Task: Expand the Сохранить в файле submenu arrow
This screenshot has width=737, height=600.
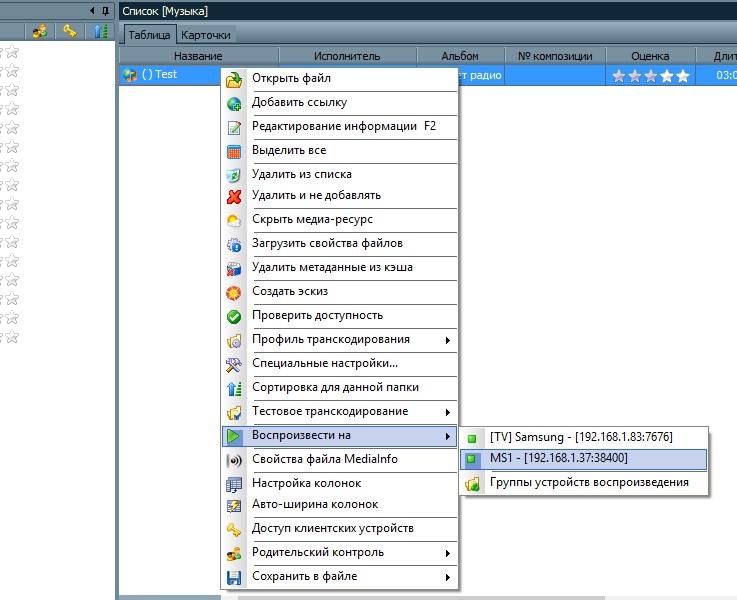Action: pyautogui.click(x=448, y=577)
